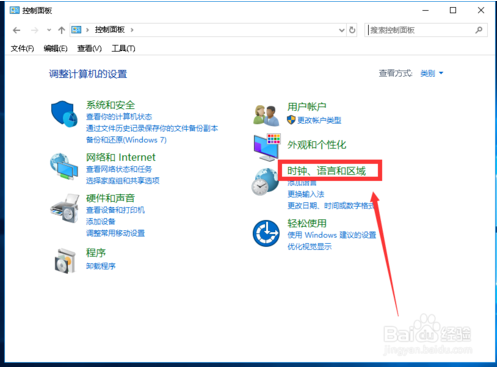
Task: Click 添加设备 link
Action: [101, 222]
